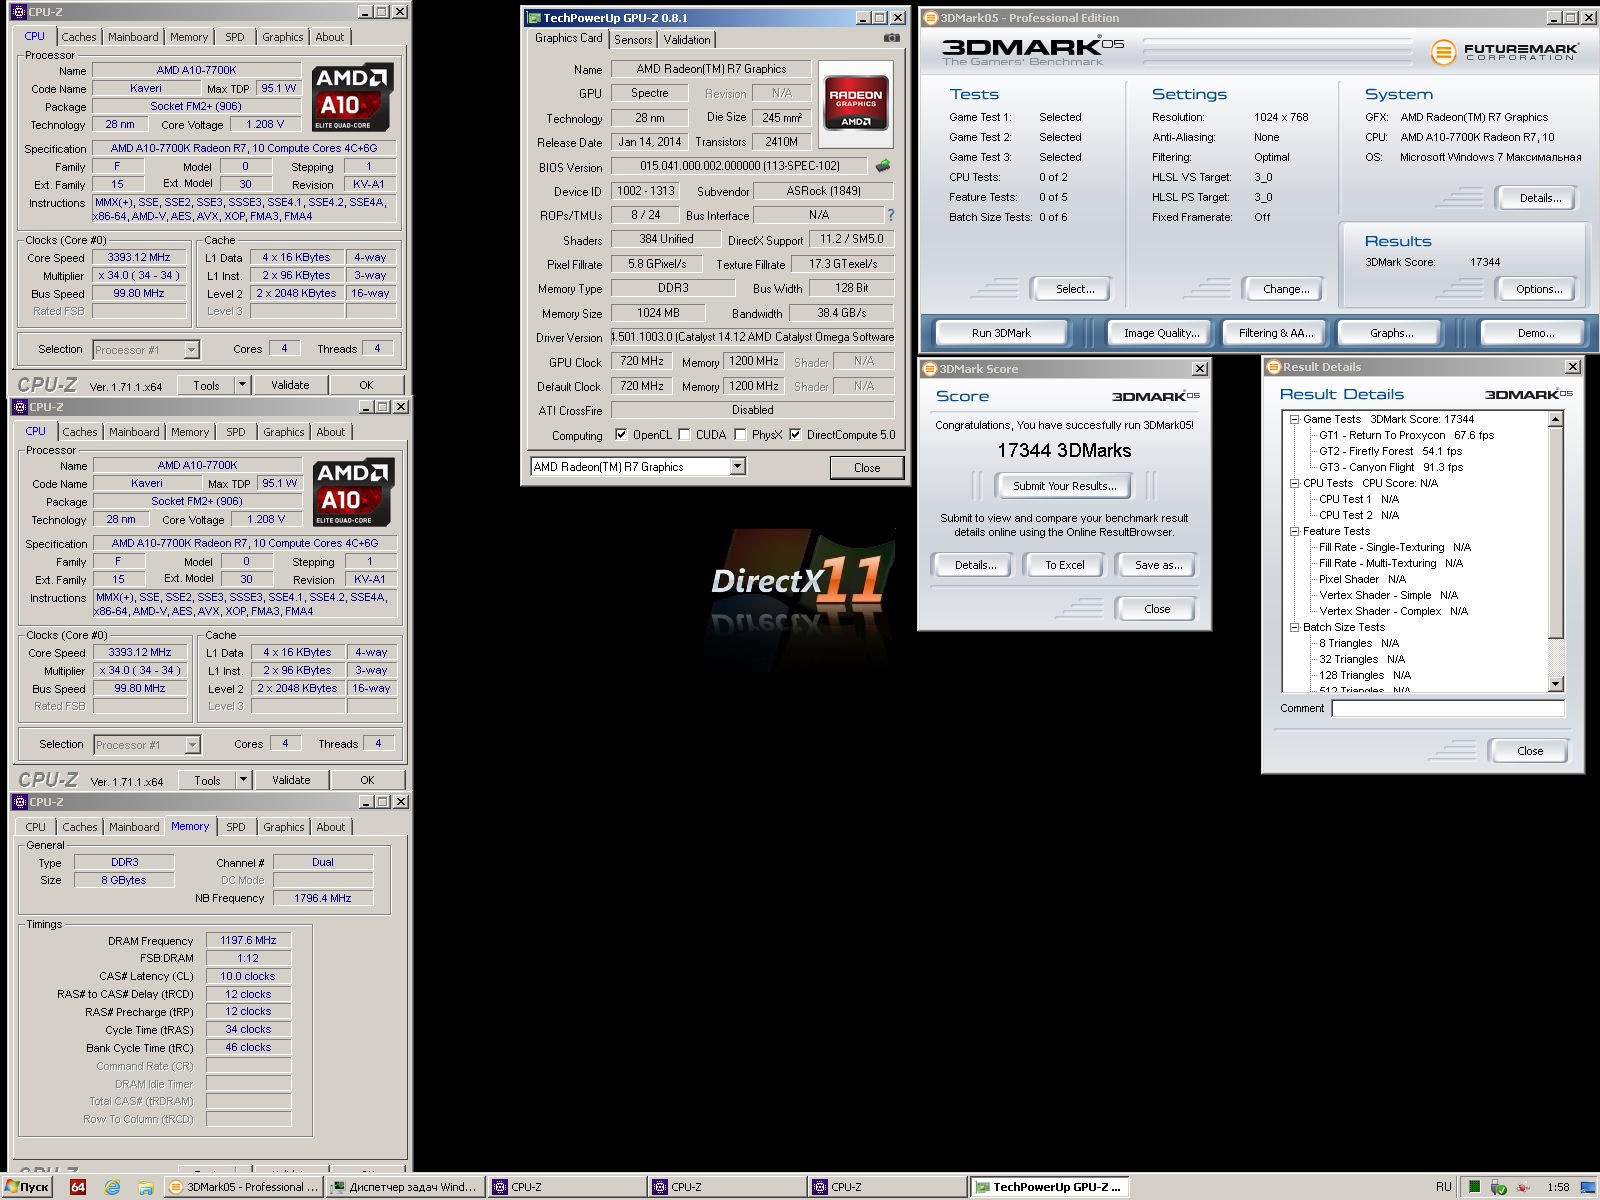Viewport: 1600px width, 1200px height.
Task: Click the GPU-Z title bar application icon
Action: (534, 18)
